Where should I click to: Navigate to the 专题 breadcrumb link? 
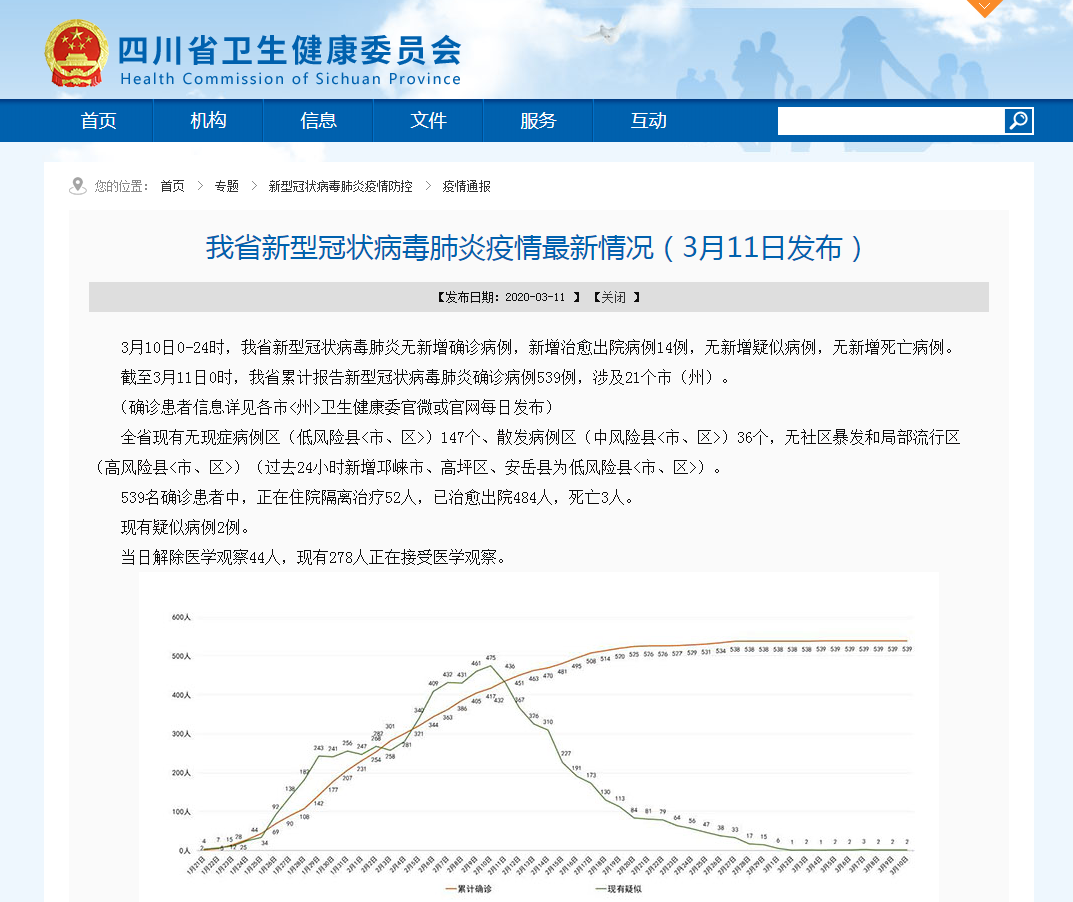[x=227, y=186]
